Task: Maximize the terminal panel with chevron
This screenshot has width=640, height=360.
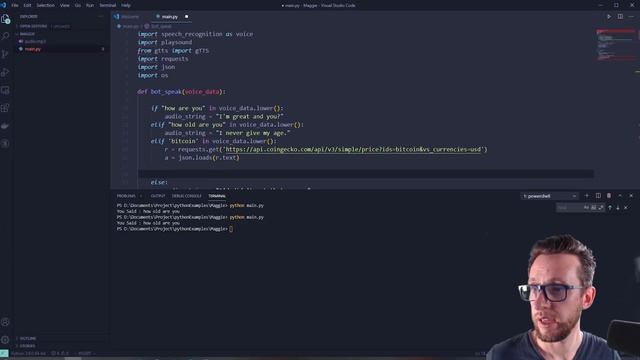Action: [x=620, y=196]
